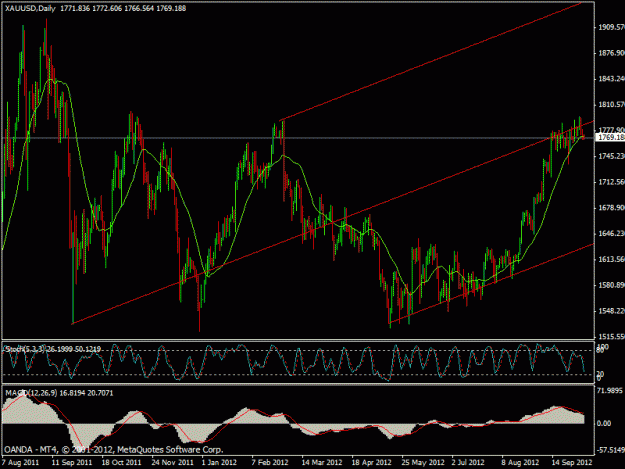Screen dimensions: 625x469
Task: Click the 25 May 2012 date label
Action: click(x=423, y=463)
